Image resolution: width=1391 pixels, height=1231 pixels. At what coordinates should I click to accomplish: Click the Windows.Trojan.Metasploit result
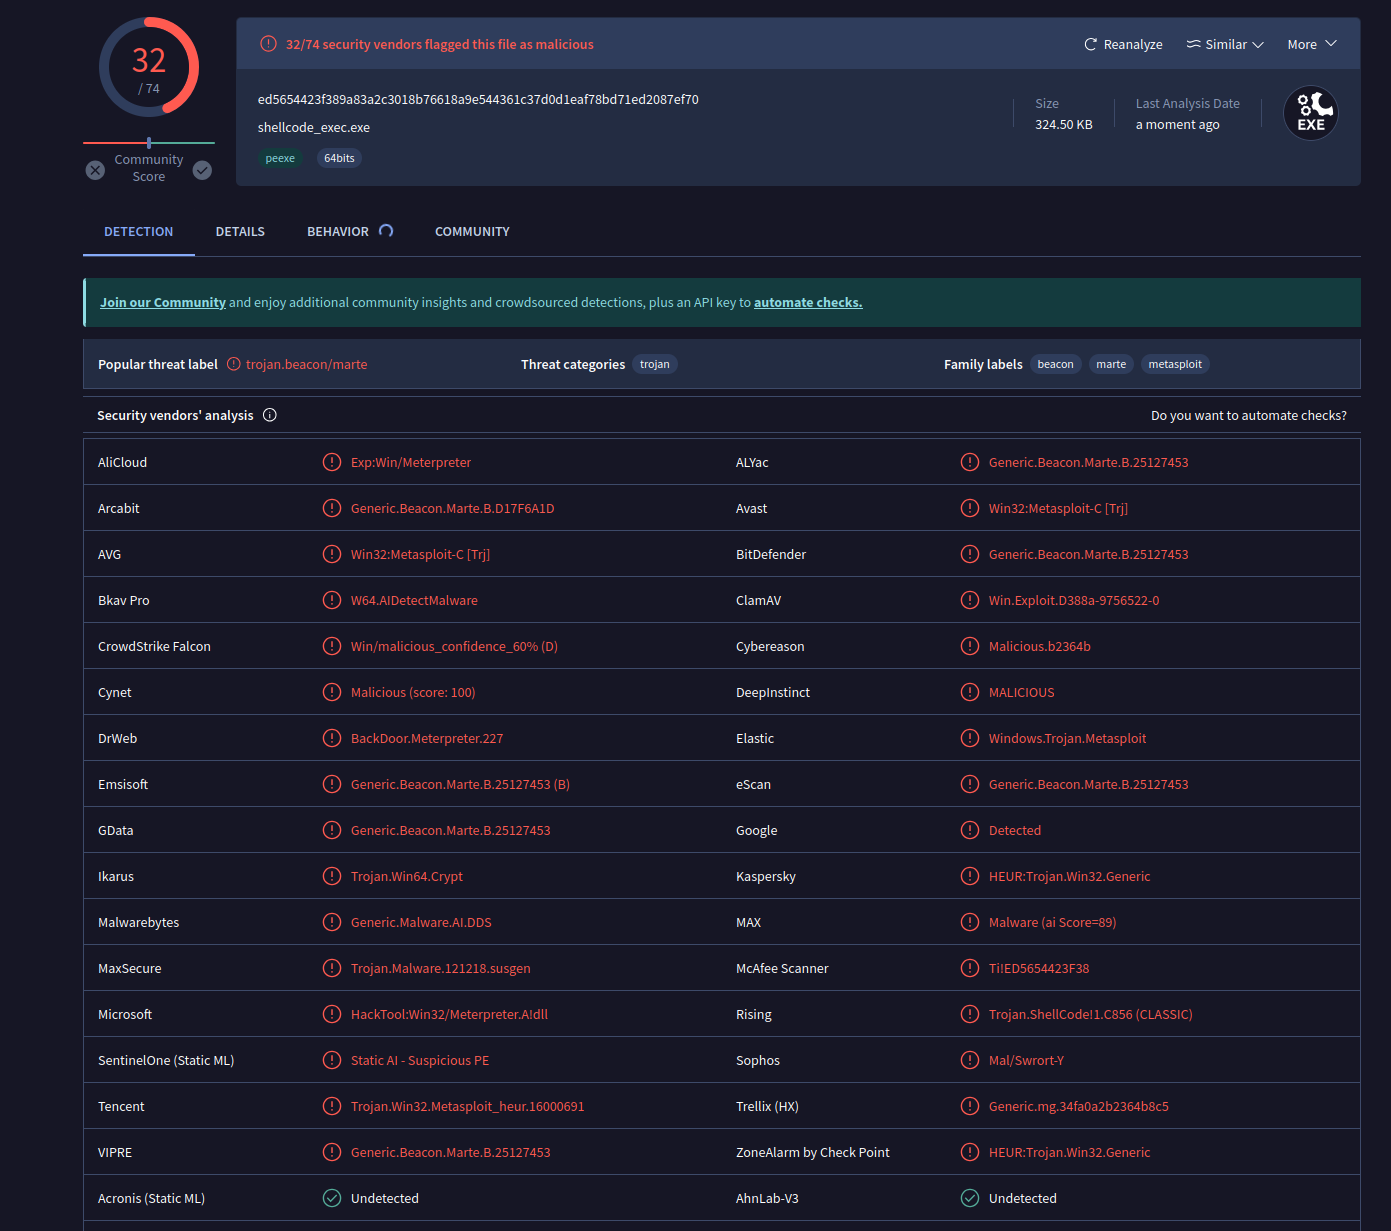(1067, 738)
